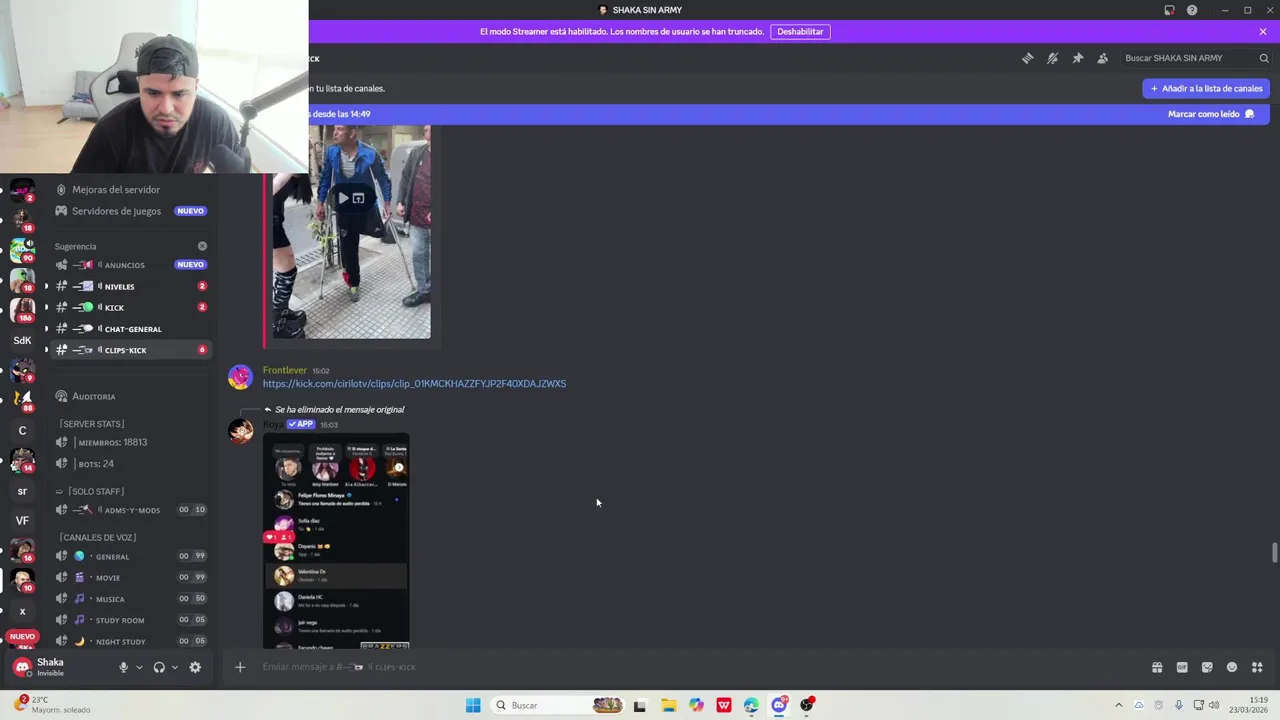Open the GIF picker
The image size is (1280, 720).
click(1182, 667)
